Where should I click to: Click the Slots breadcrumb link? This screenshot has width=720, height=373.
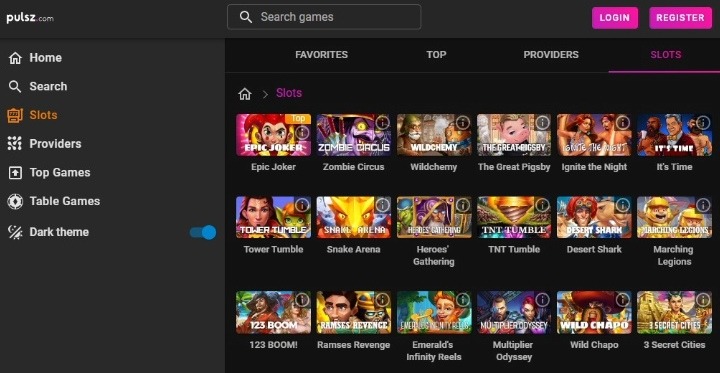point(289,93)
